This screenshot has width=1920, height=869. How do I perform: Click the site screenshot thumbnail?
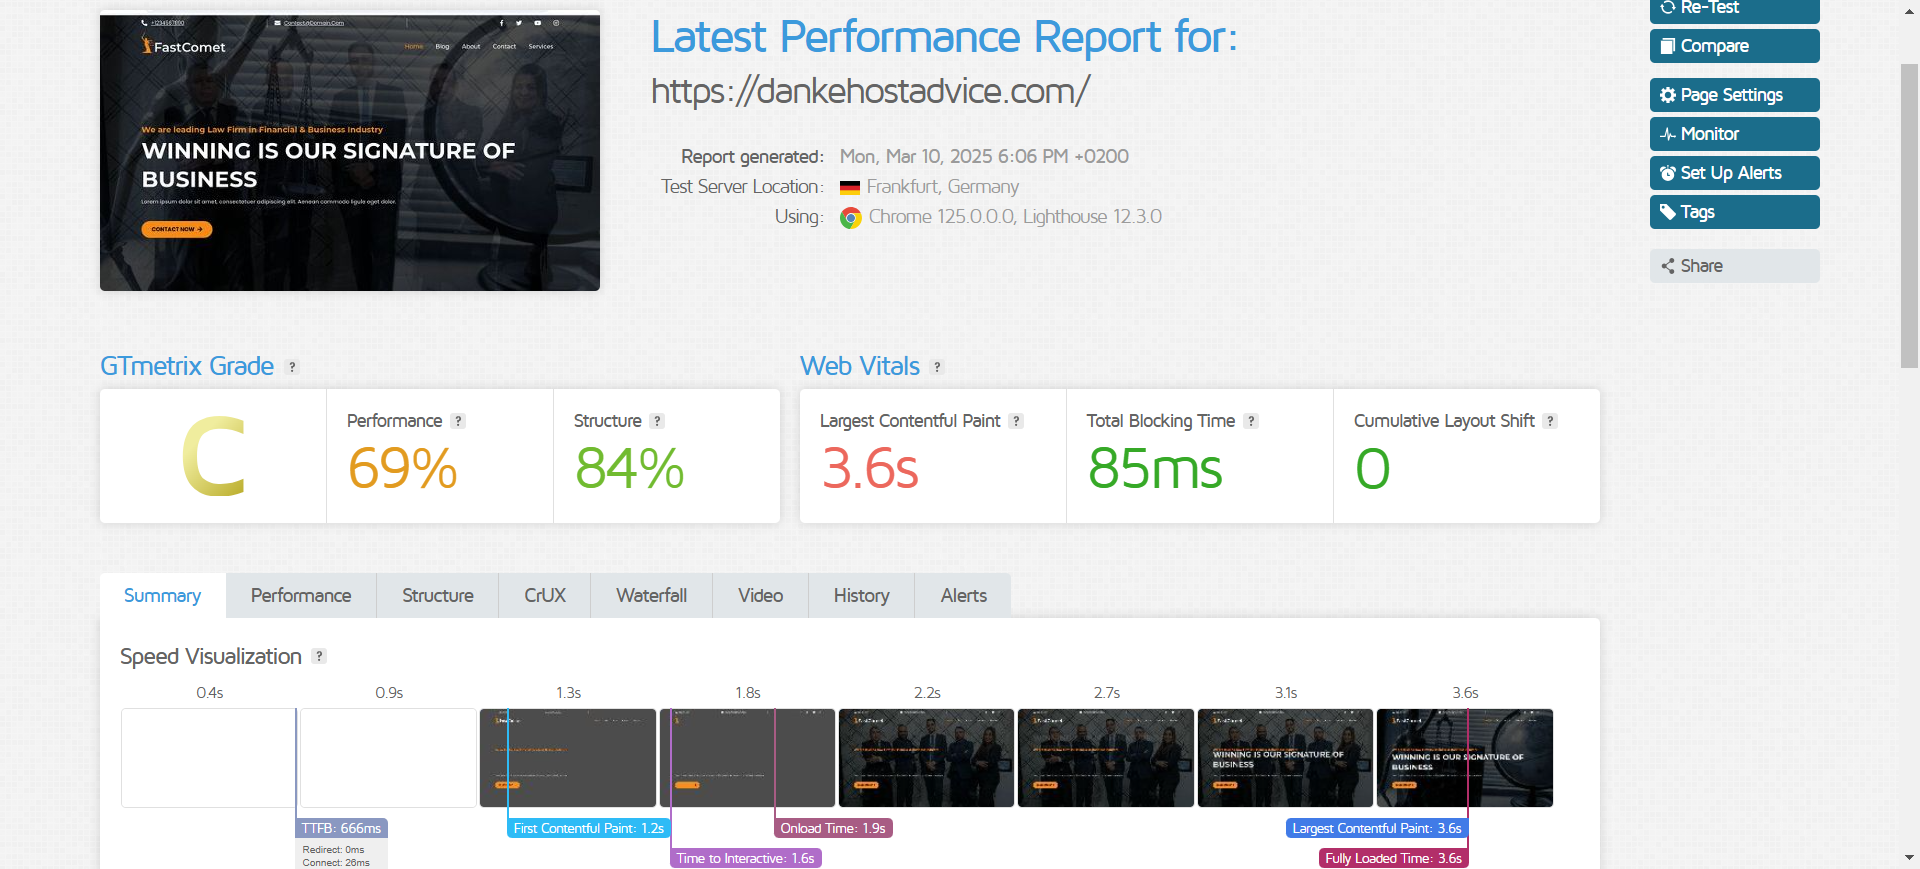(x=350, y=152)
